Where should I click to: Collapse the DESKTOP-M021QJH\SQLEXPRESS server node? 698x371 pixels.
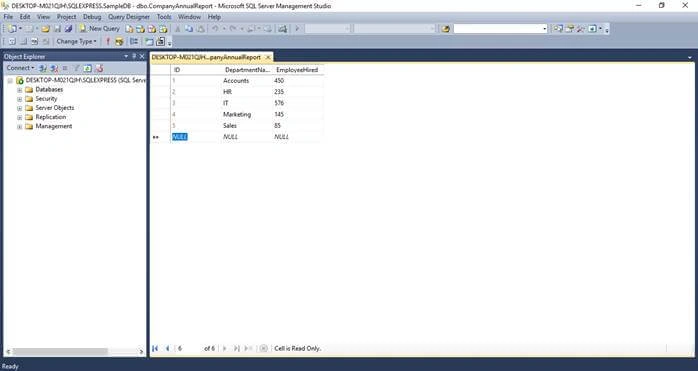[x=10, y=81]
